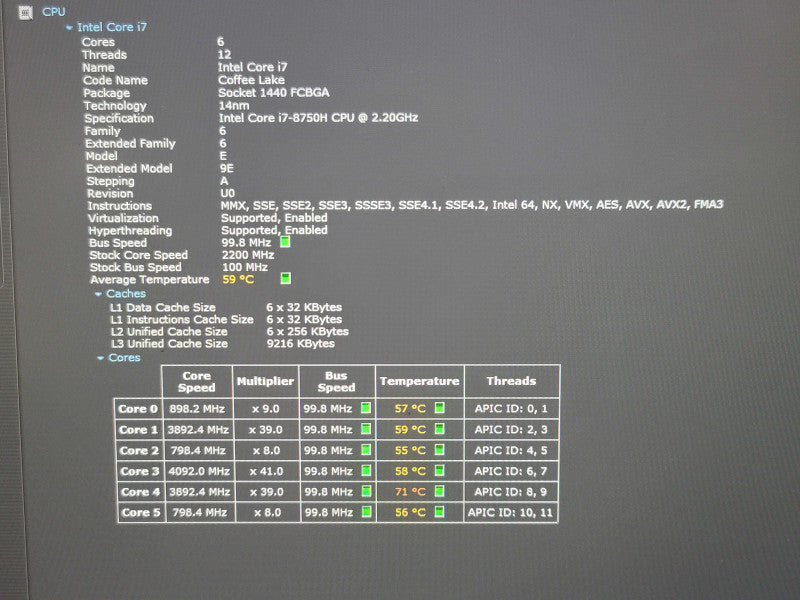This screenshot has width=800, height=600.
Task: Click the CPU chip icon at top
Action: 25,12
